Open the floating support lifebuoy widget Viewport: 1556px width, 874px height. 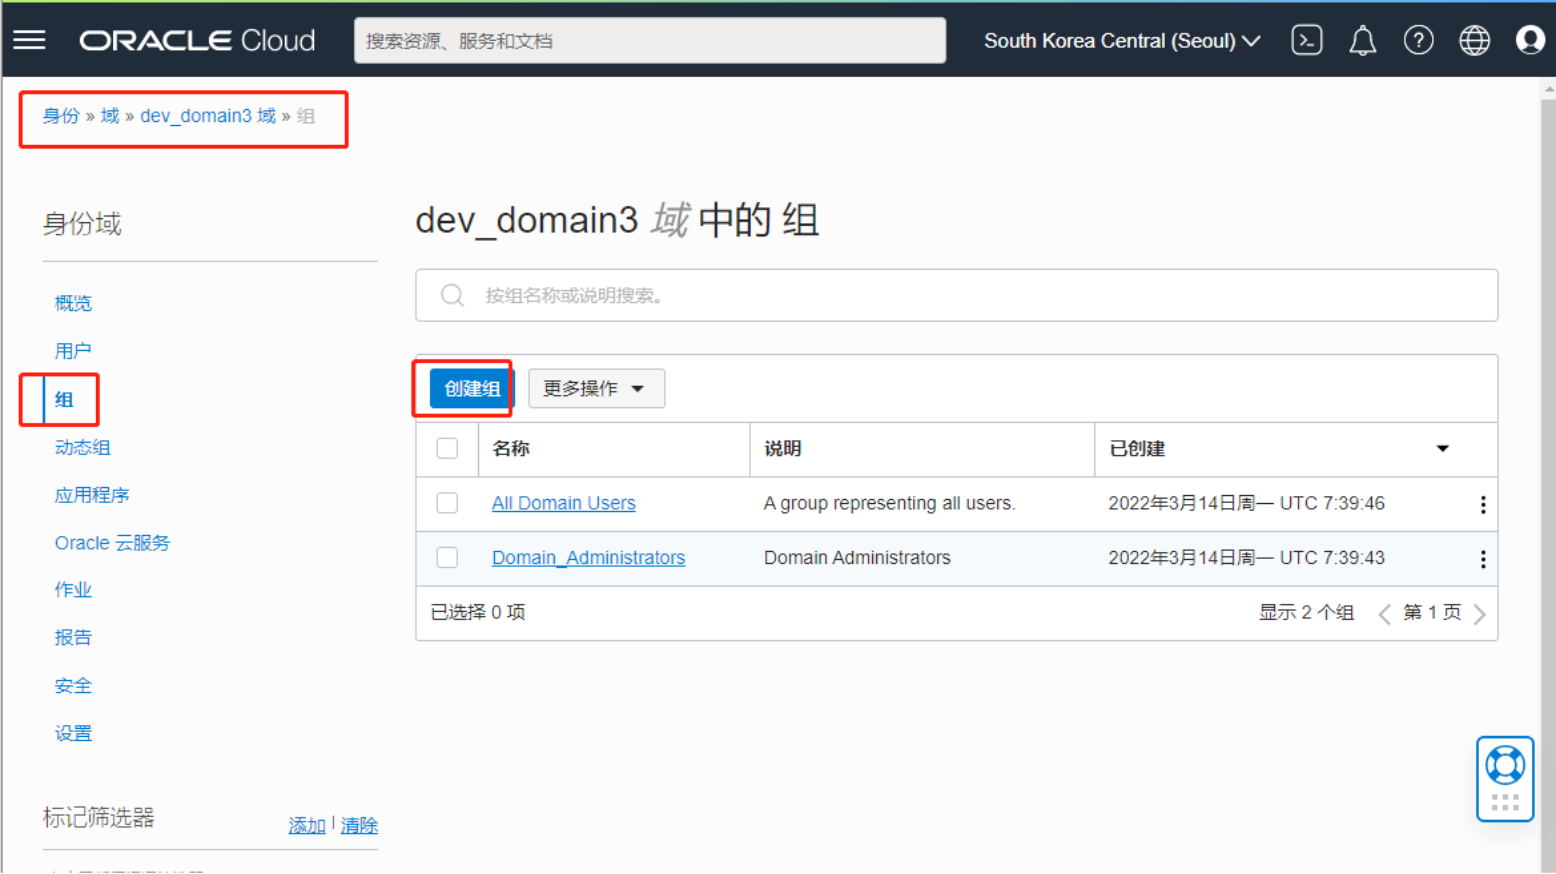1505,779
